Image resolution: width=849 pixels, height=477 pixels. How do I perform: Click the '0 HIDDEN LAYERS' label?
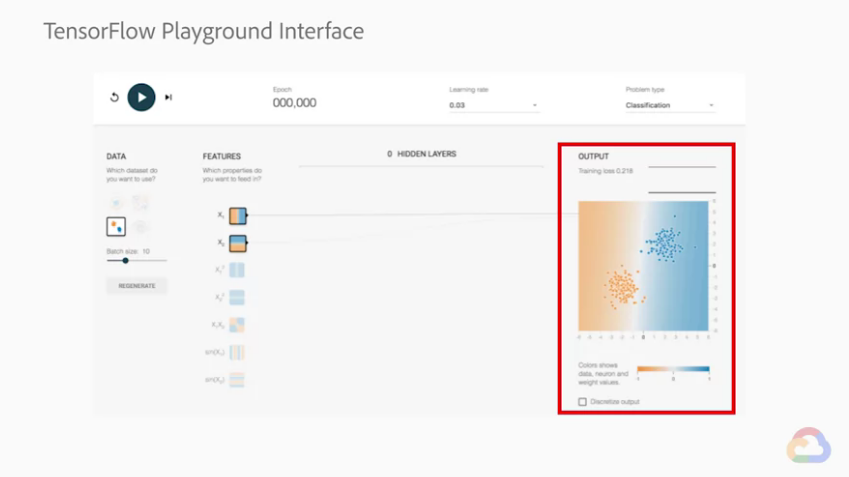pos(422,154)
